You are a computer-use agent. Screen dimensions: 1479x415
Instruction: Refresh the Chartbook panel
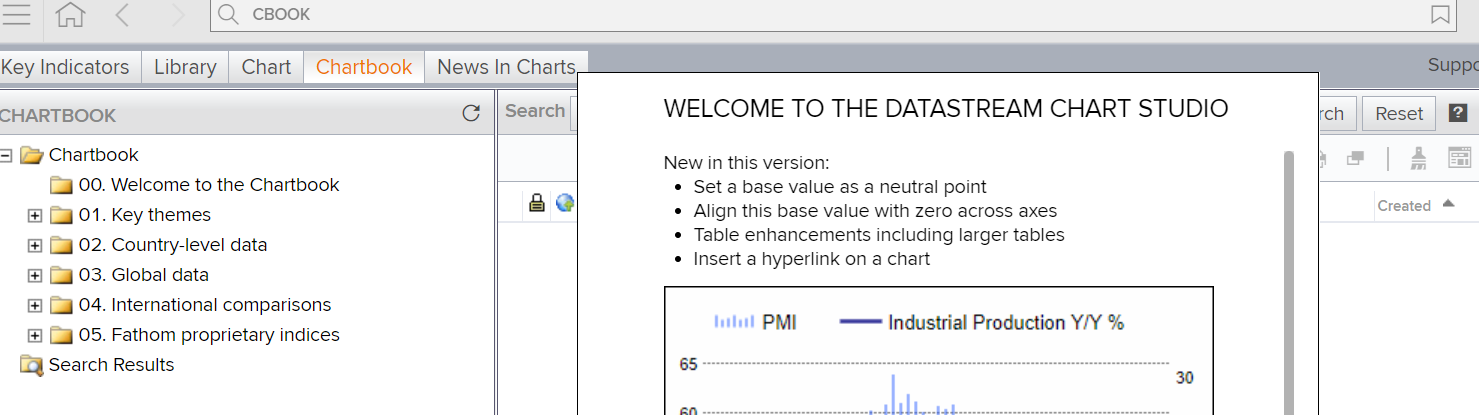point(471,114)
